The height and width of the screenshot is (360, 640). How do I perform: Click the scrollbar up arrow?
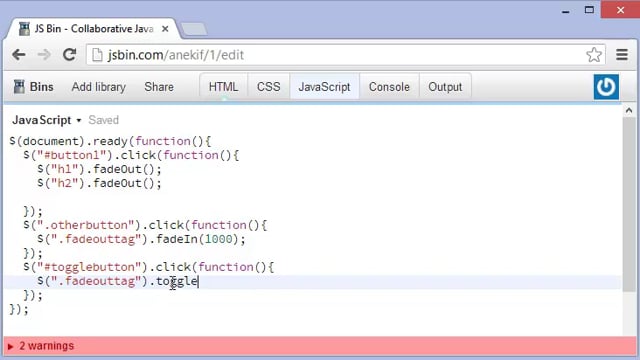click(629, 111)
